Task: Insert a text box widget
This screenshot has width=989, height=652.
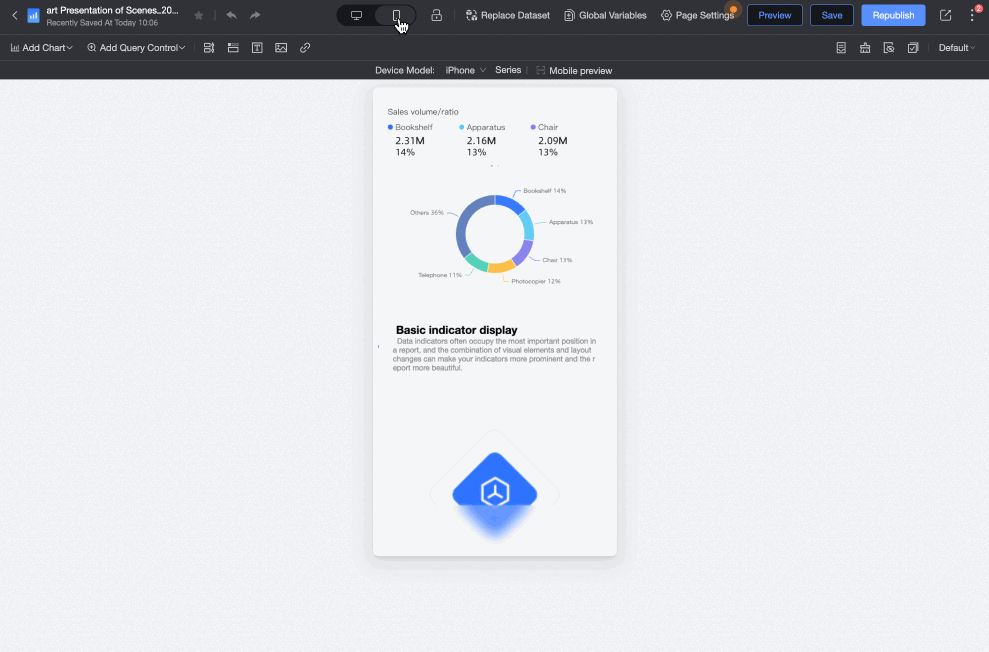Action: coord(257,48)
